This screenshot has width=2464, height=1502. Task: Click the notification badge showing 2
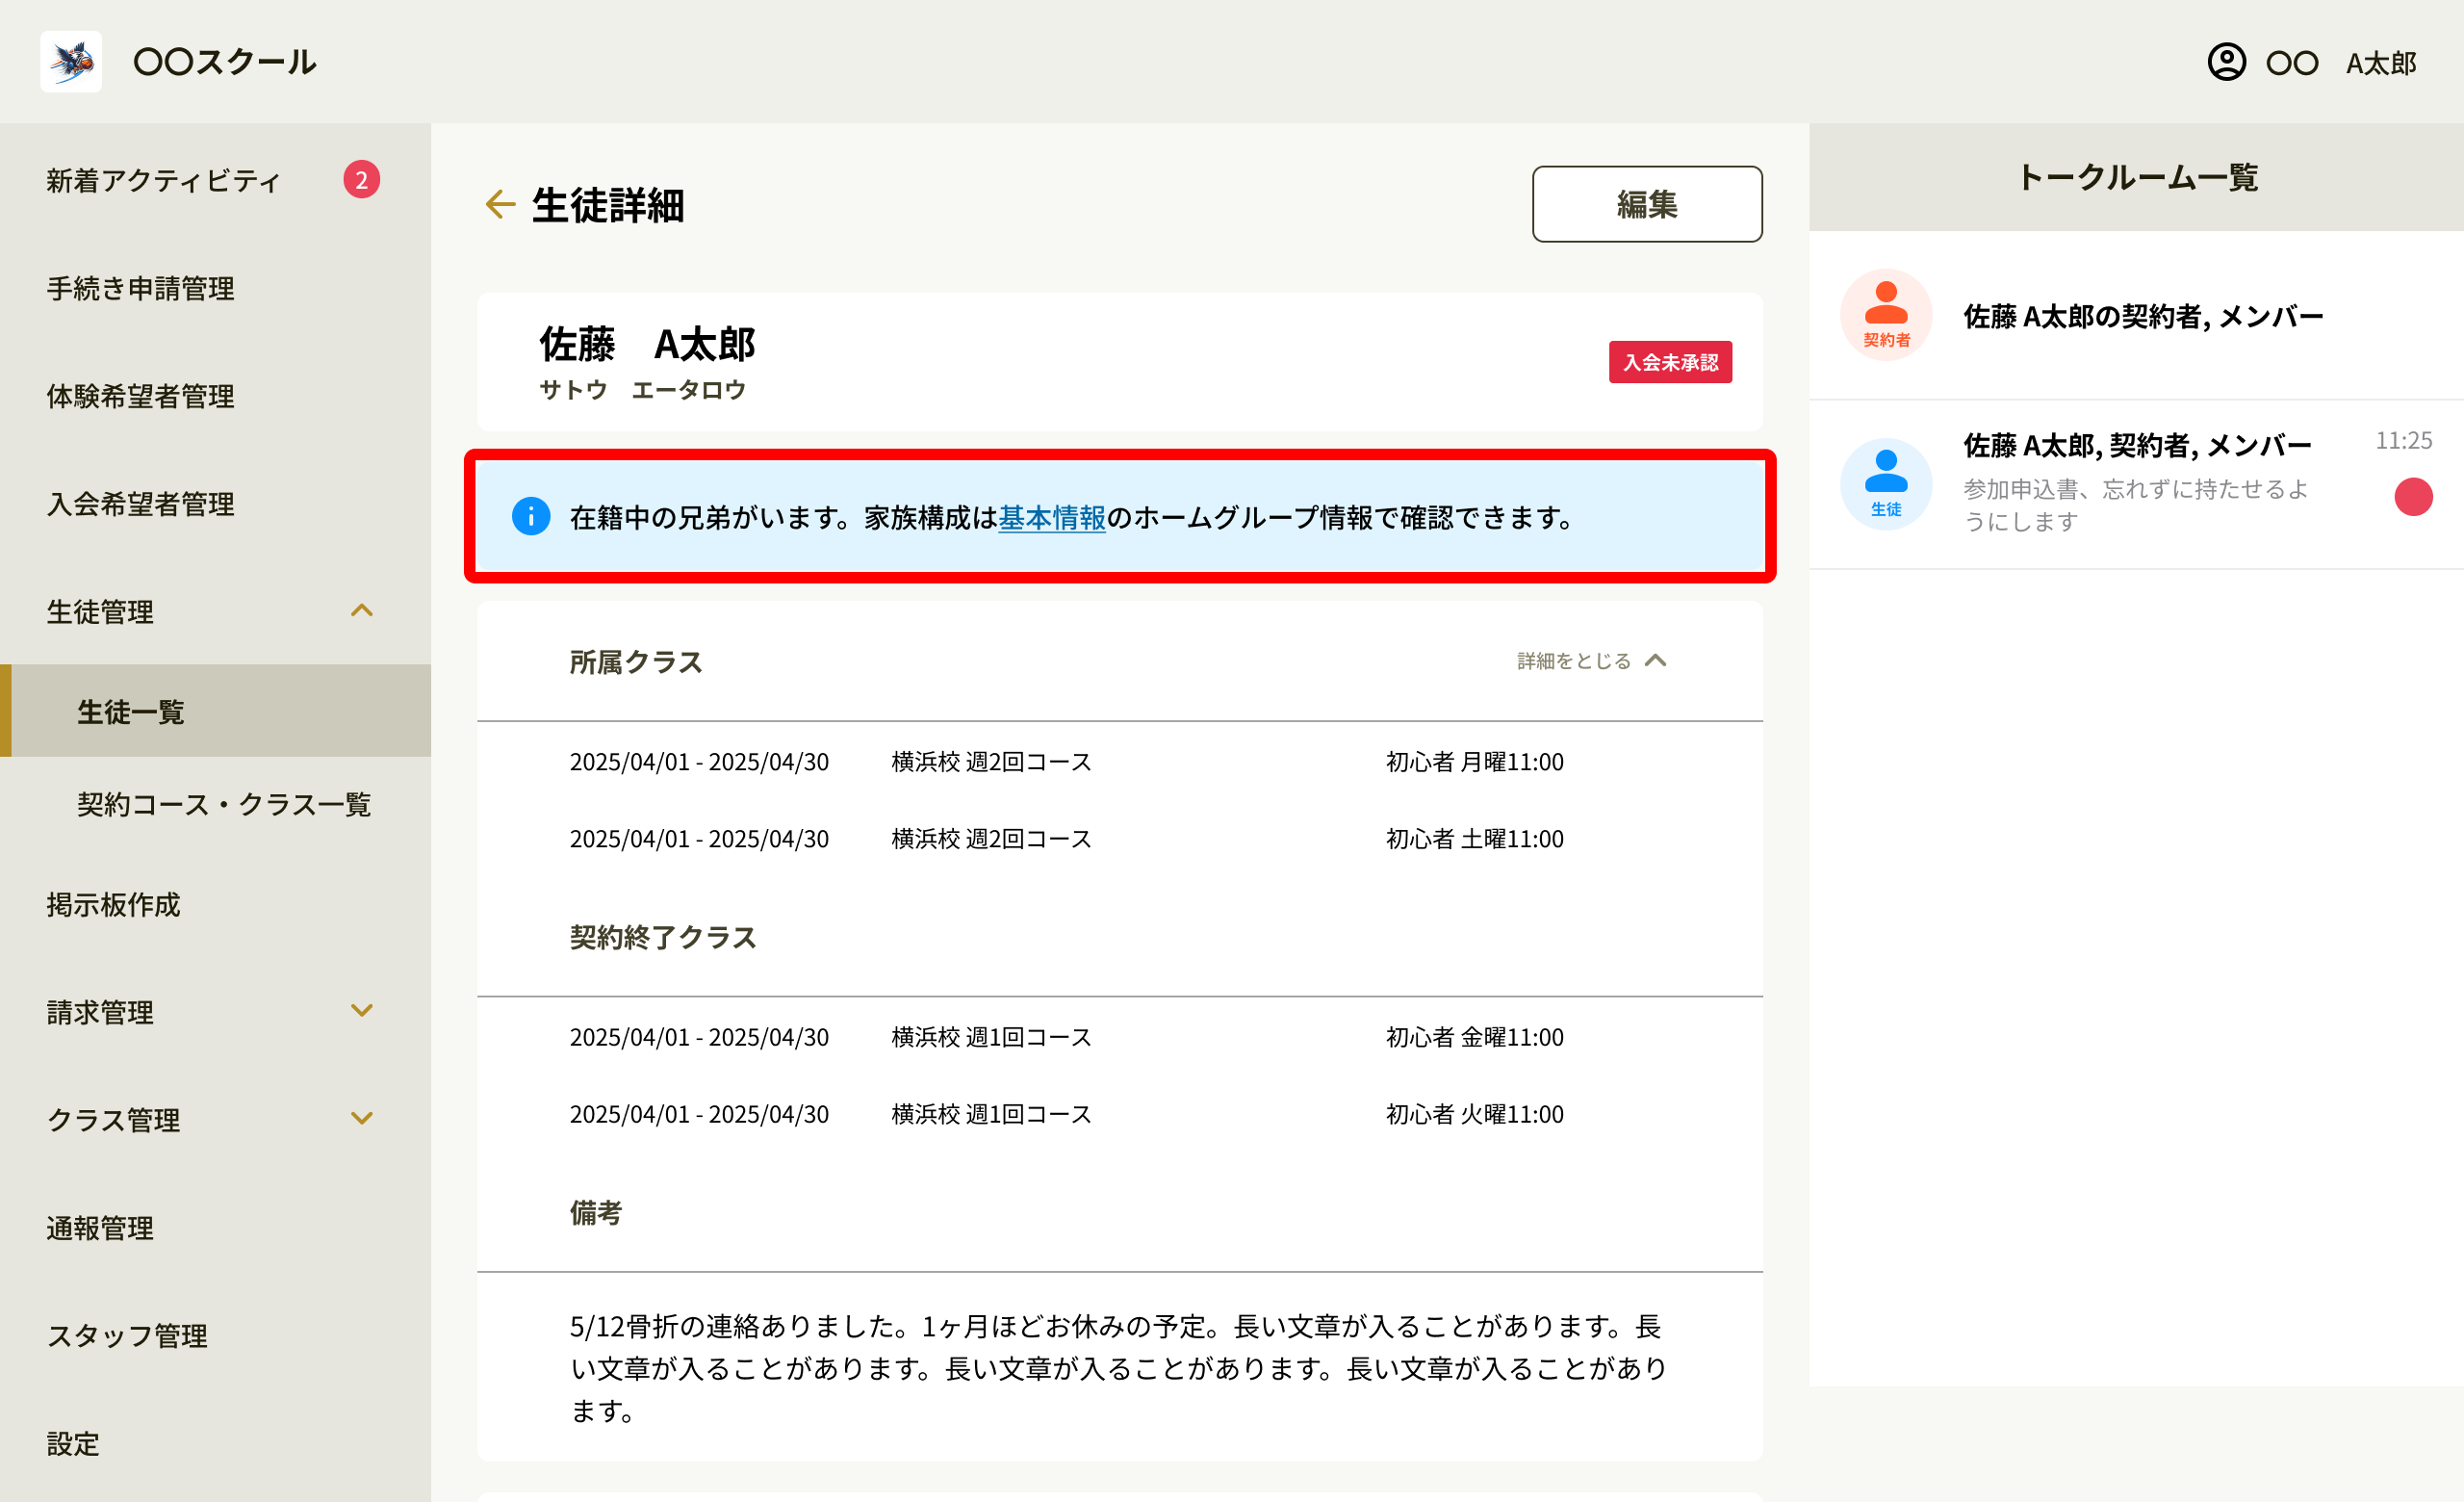point(361,180)
